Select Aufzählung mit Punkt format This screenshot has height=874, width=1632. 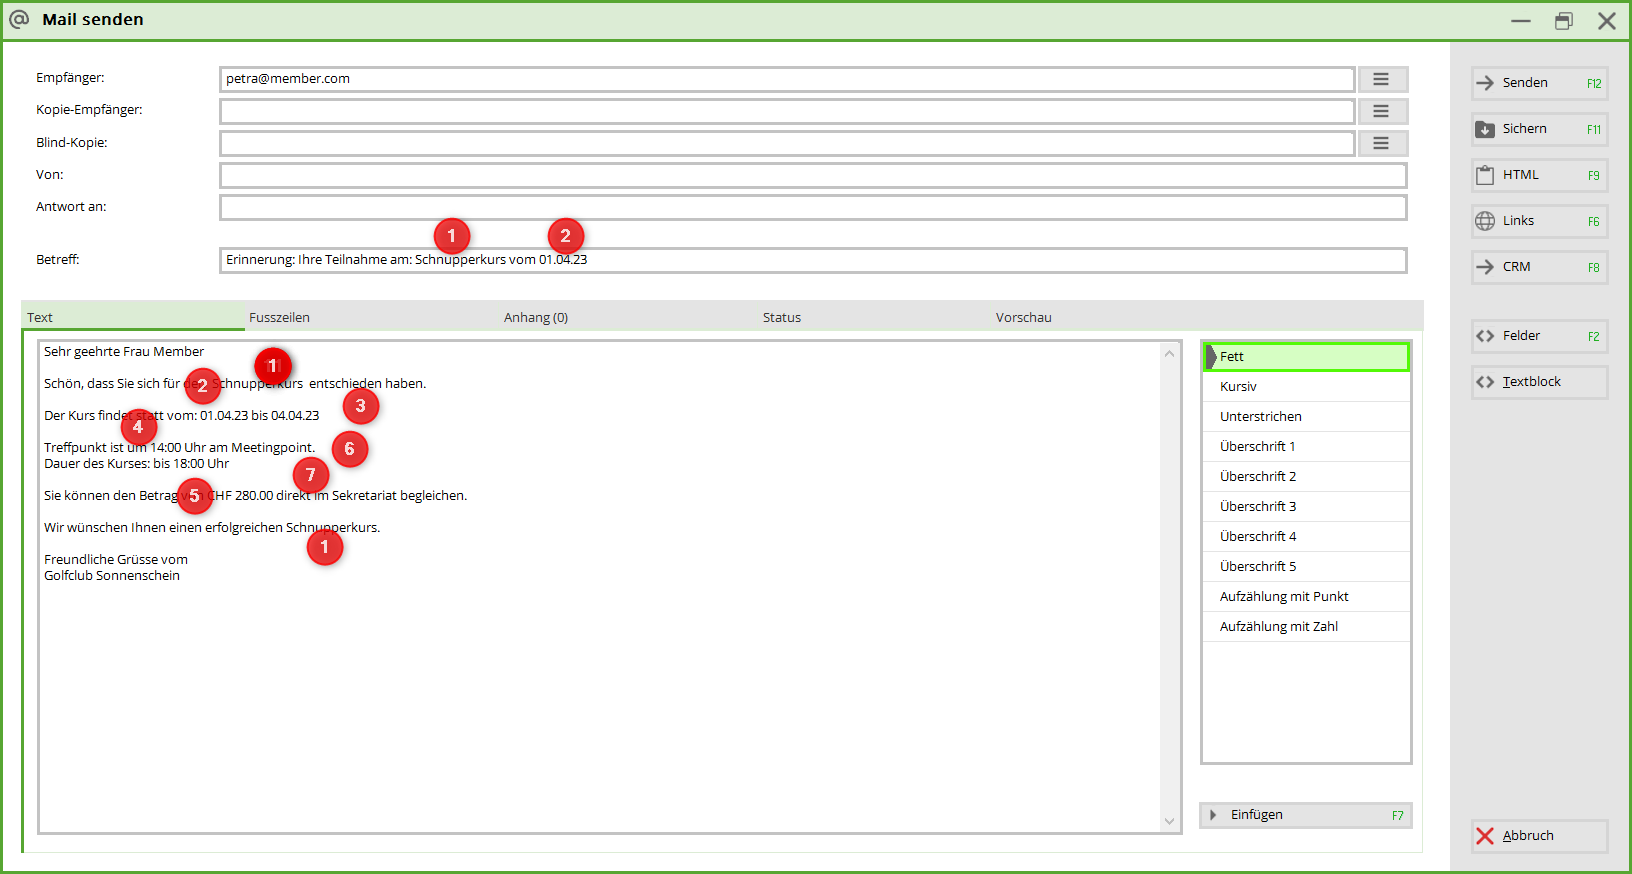pos(1283,597)
